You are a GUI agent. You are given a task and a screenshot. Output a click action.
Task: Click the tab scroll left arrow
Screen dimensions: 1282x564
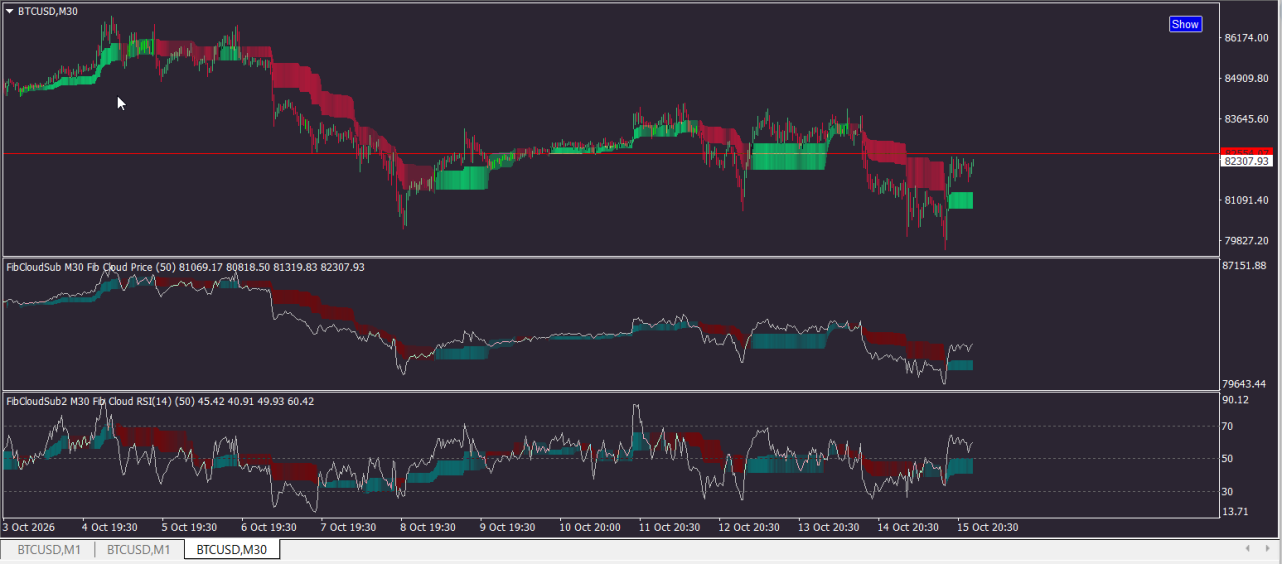[x=1247, y=549]
